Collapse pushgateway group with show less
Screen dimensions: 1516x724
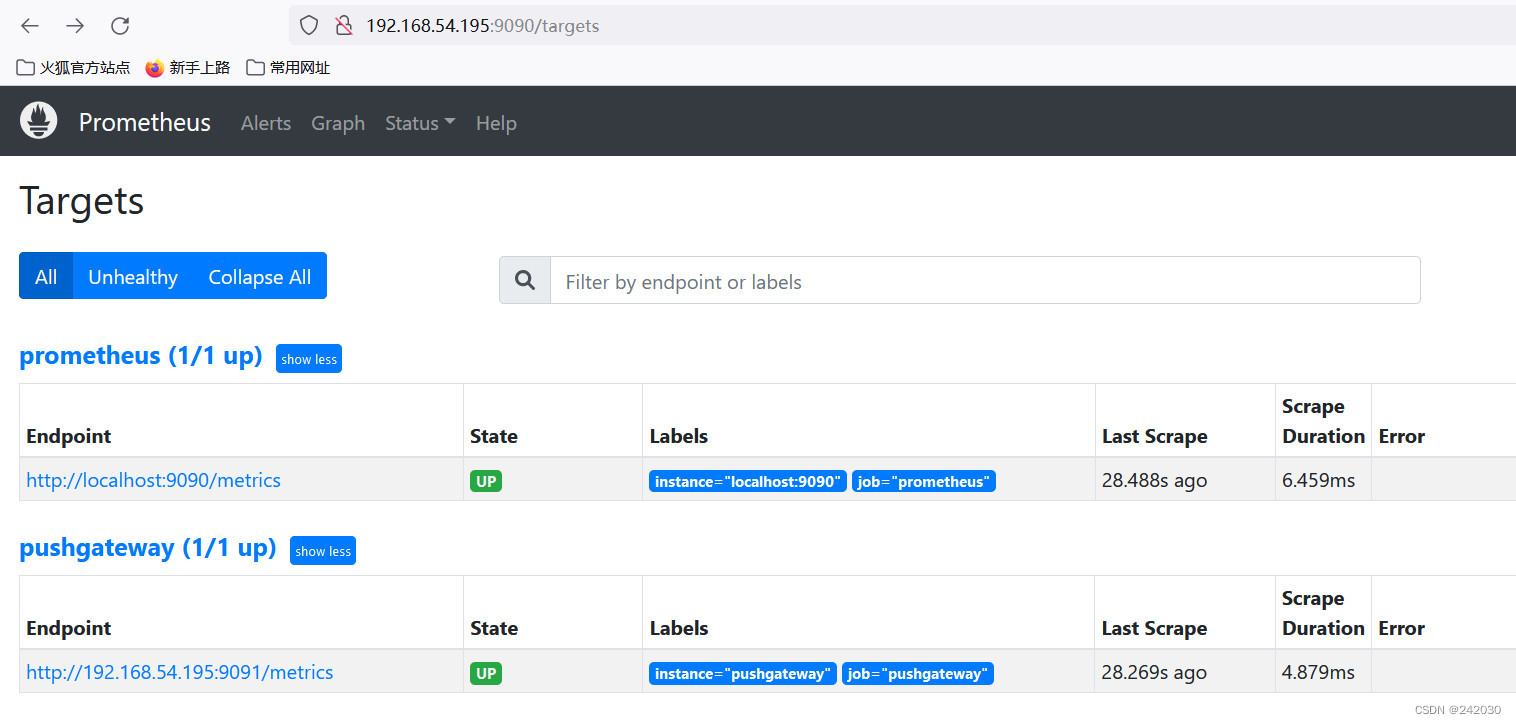(323, 551)
